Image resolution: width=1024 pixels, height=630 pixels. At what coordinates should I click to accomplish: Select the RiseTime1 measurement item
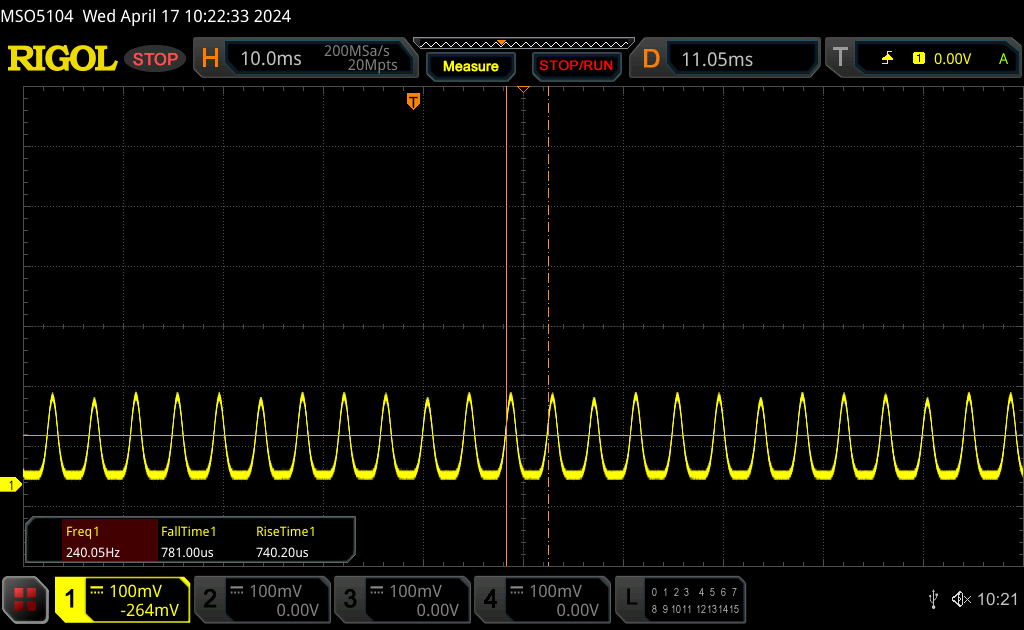285,531
